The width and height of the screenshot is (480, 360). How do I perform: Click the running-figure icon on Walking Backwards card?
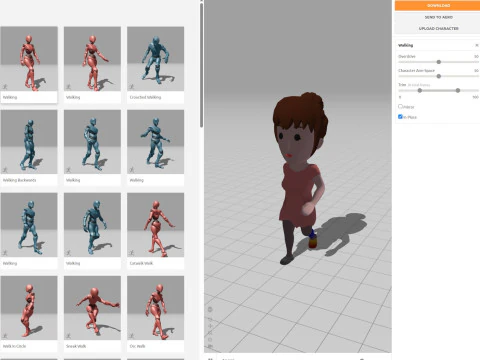point(5,170)
